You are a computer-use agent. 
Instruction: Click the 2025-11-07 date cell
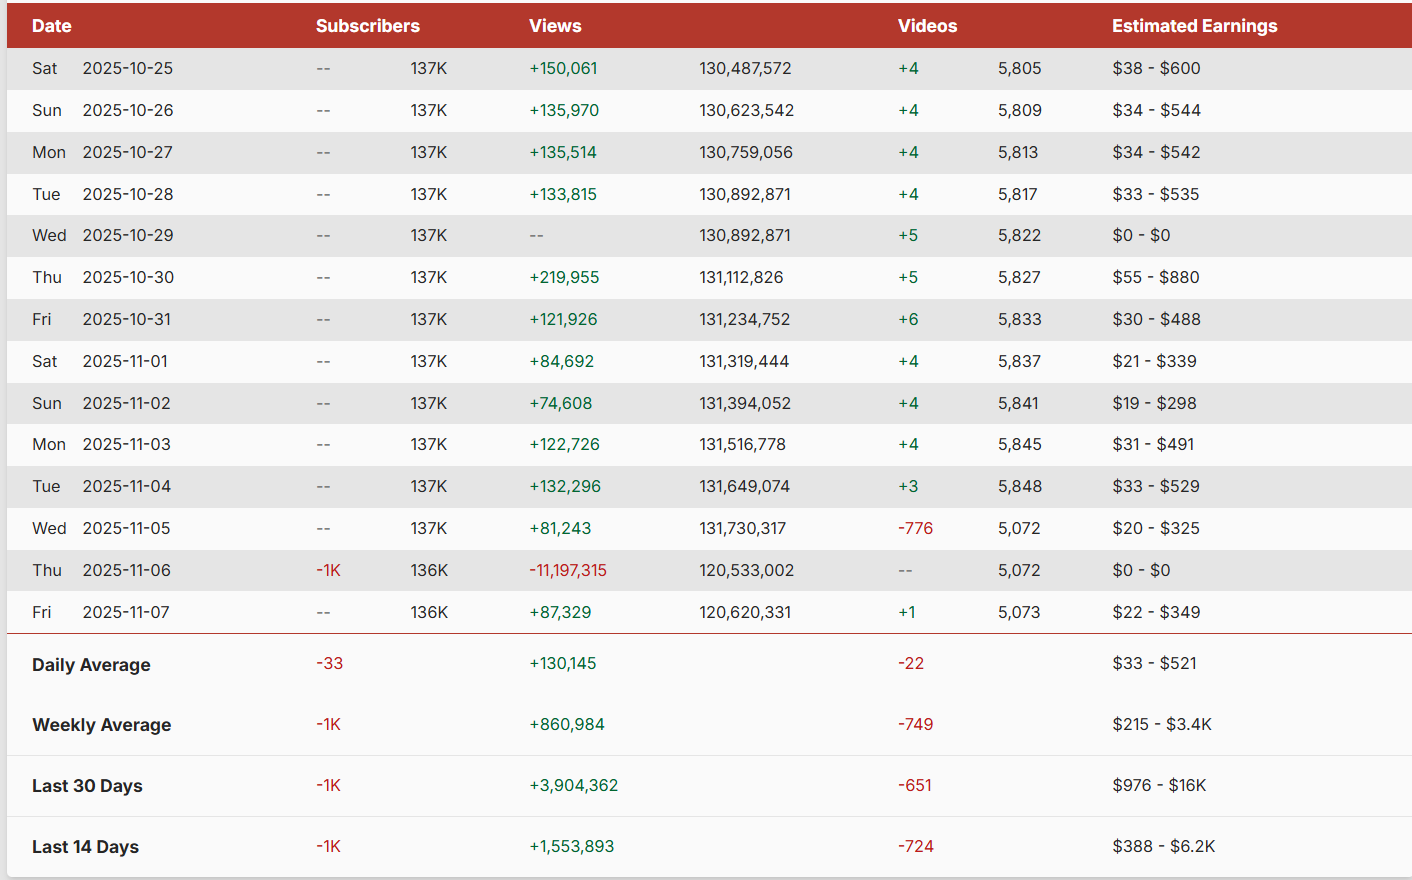coord(126,612)
